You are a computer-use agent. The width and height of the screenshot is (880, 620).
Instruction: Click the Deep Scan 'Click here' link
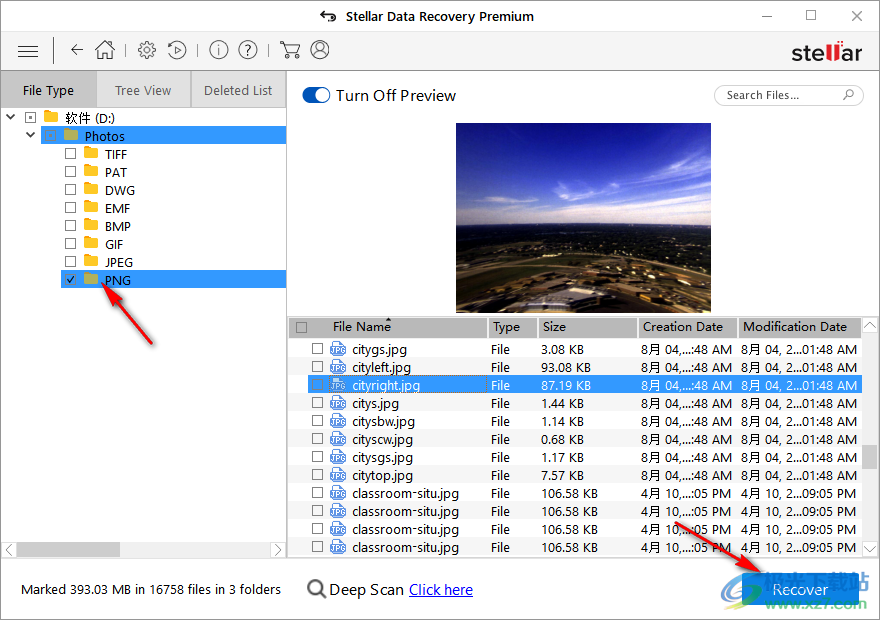[441, 590]
